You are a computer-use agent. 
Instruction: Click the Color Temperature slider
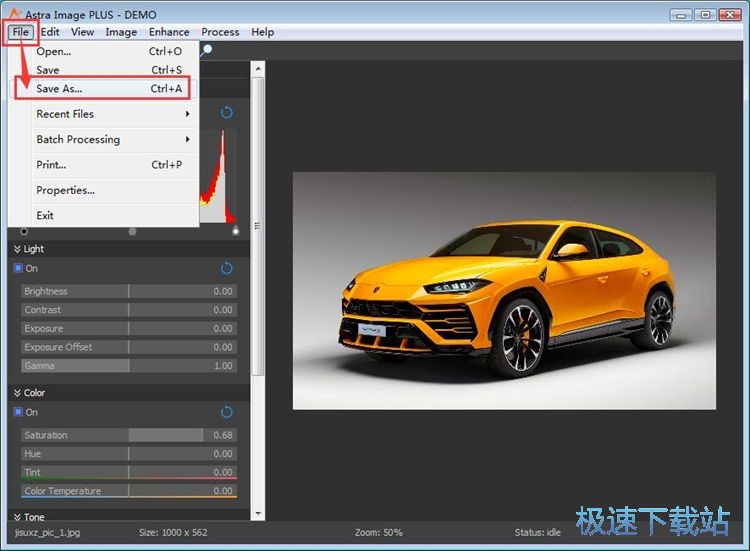[128, 491]
